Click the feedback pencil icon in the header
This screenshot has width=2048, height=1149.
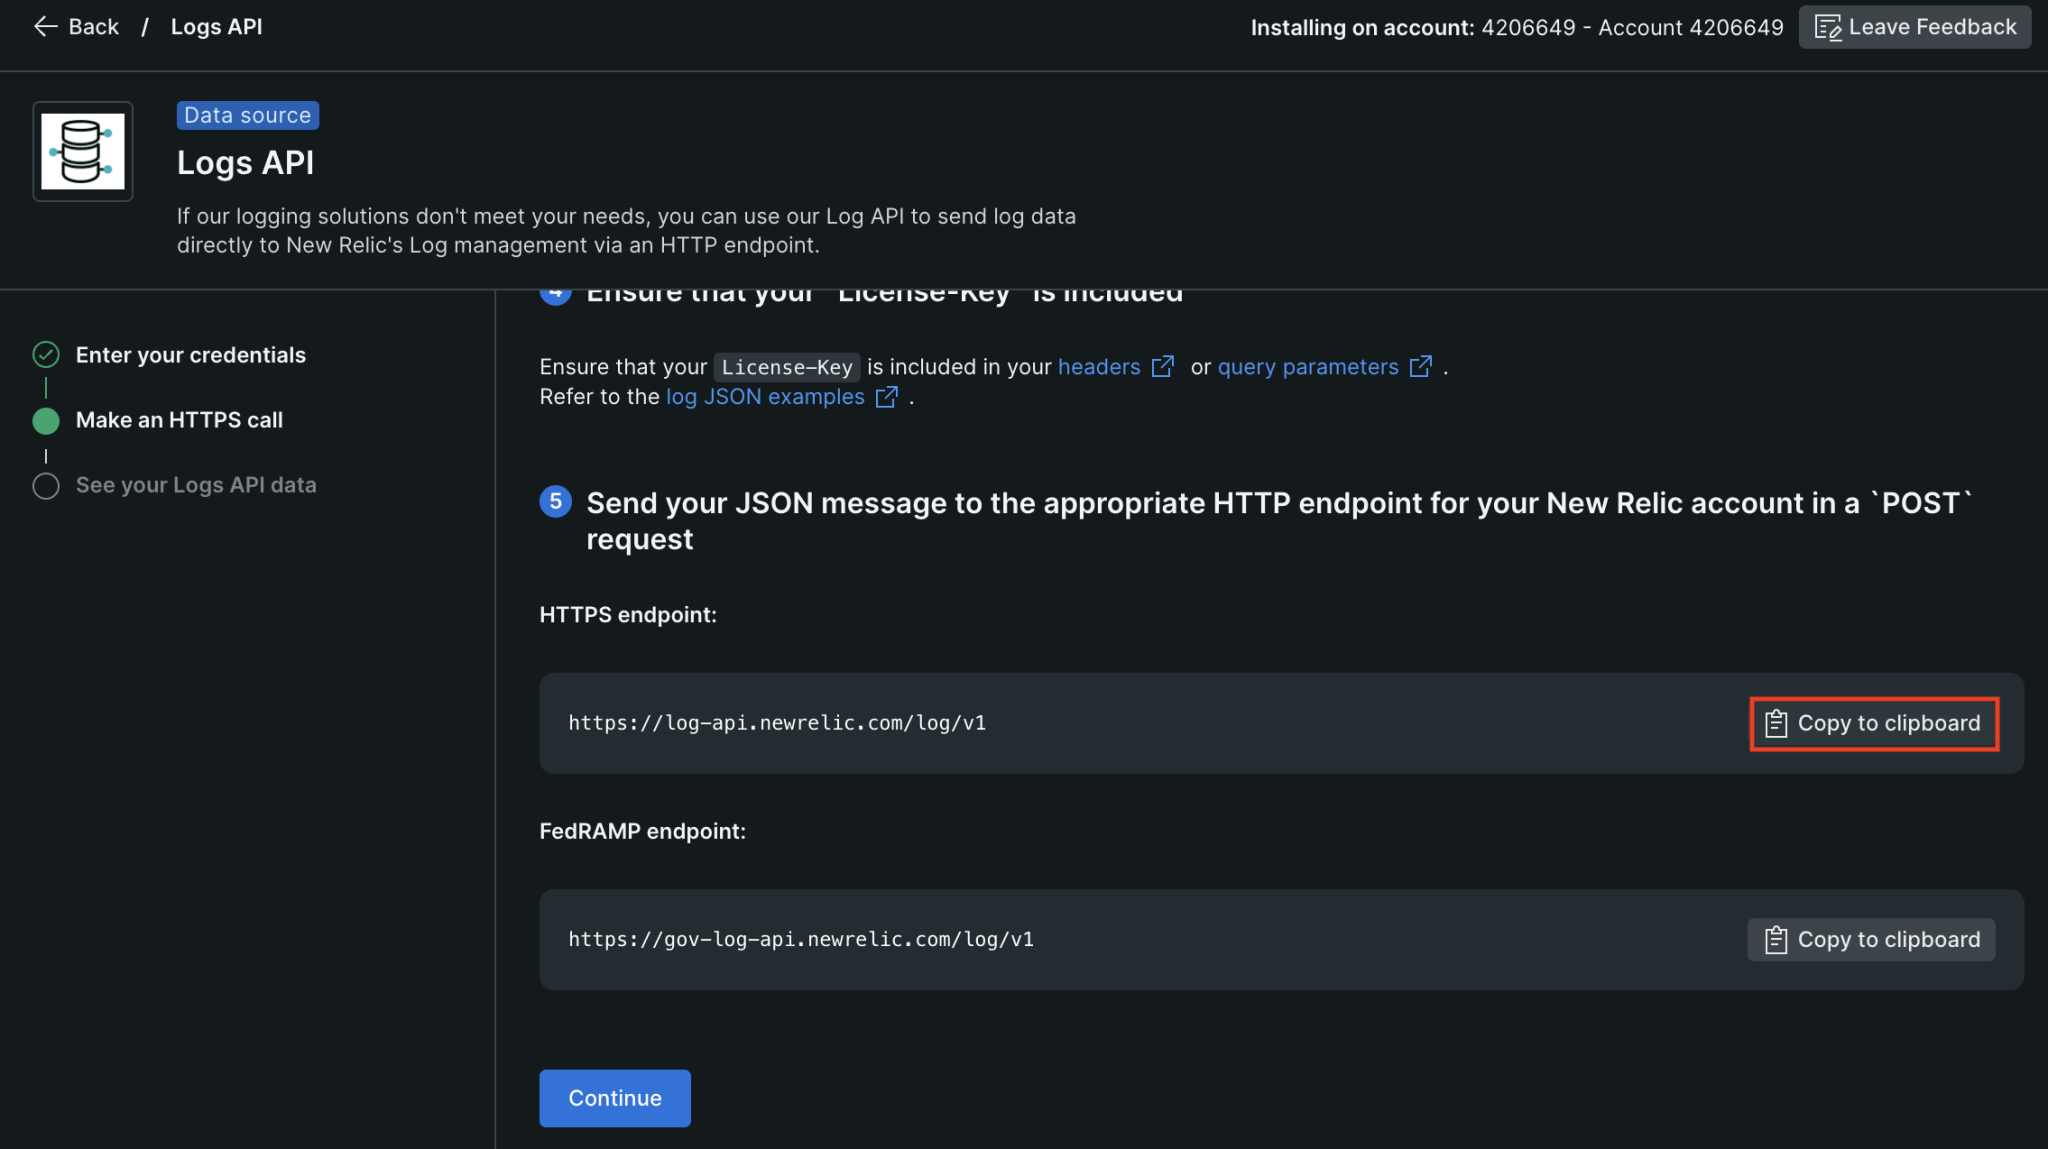[x=1829, y=27]
